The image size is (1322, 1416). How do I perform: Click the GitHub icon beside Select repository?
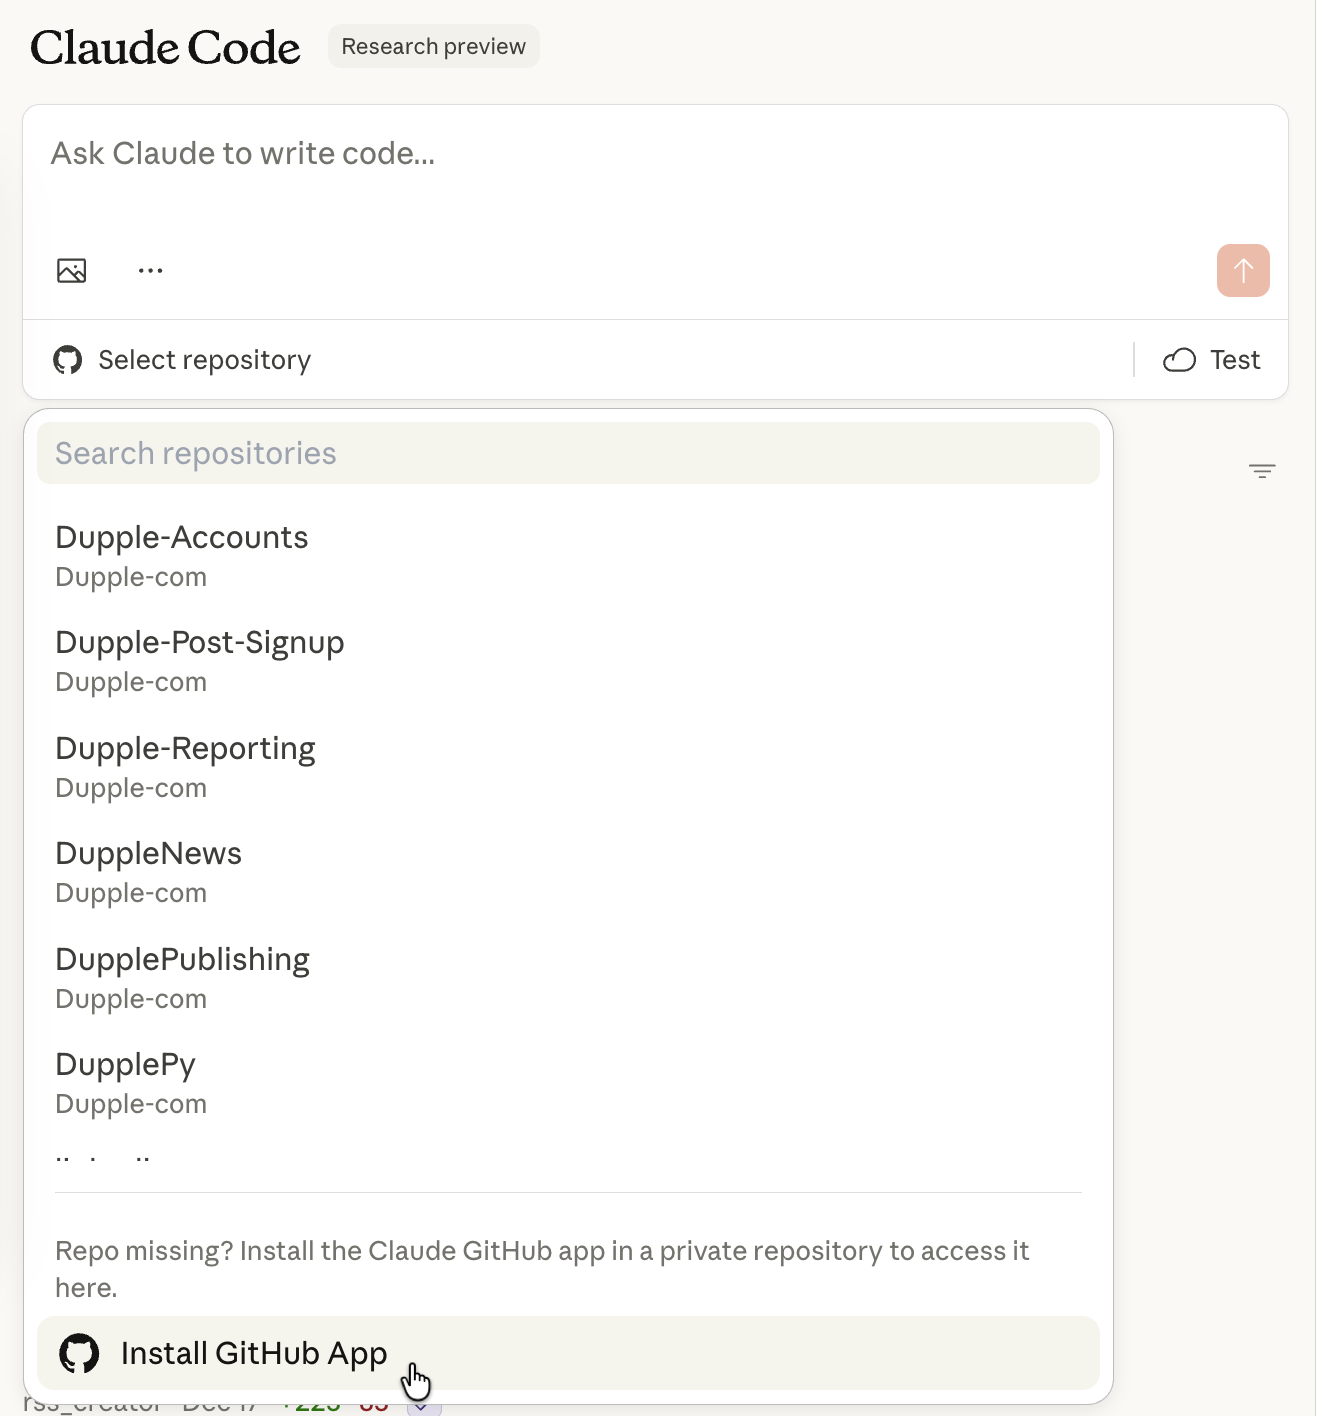[67, 360]
